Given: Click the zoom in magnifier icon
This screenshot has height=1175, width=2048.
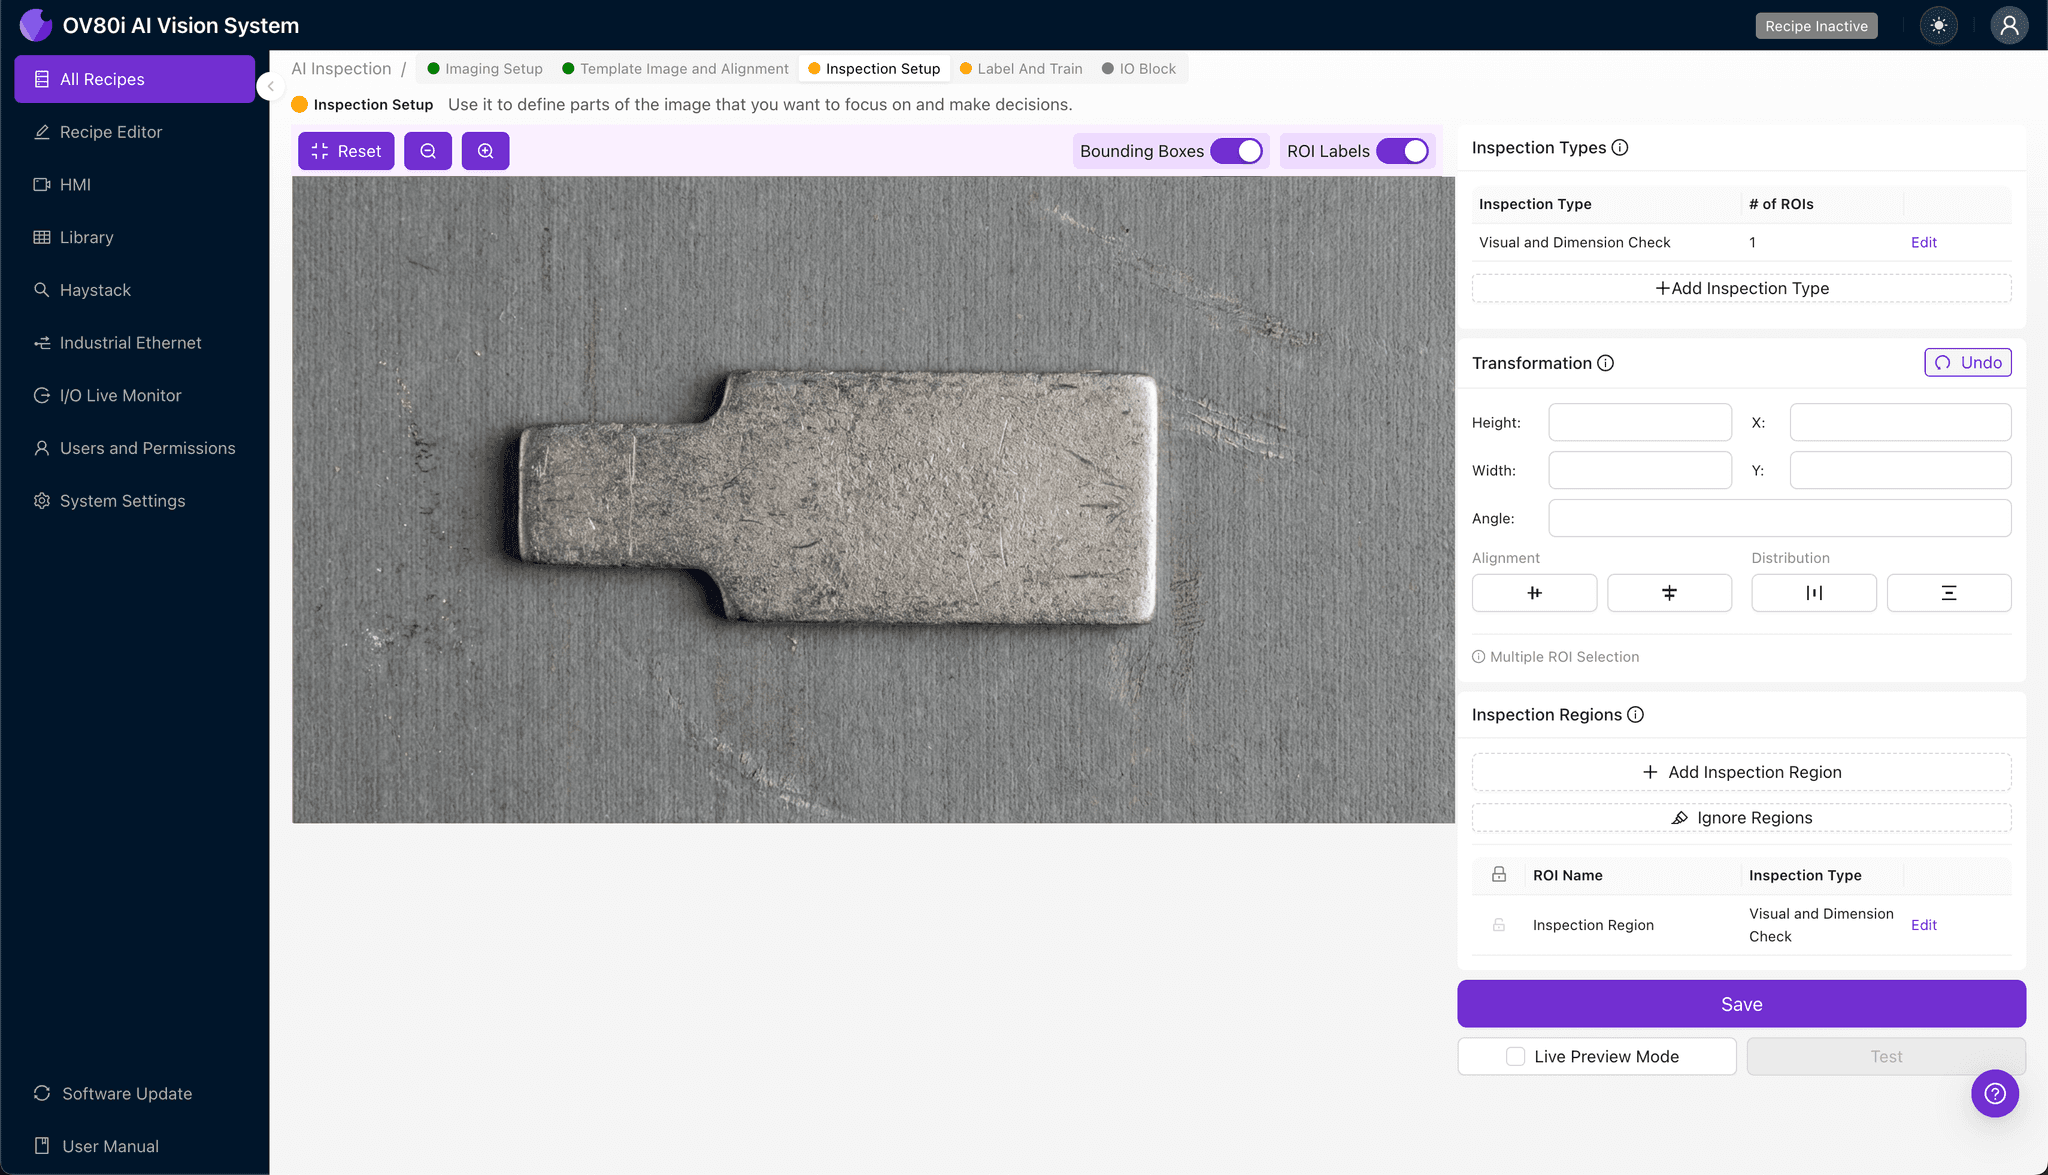Looking at the screenshot, I should [486, 151].
